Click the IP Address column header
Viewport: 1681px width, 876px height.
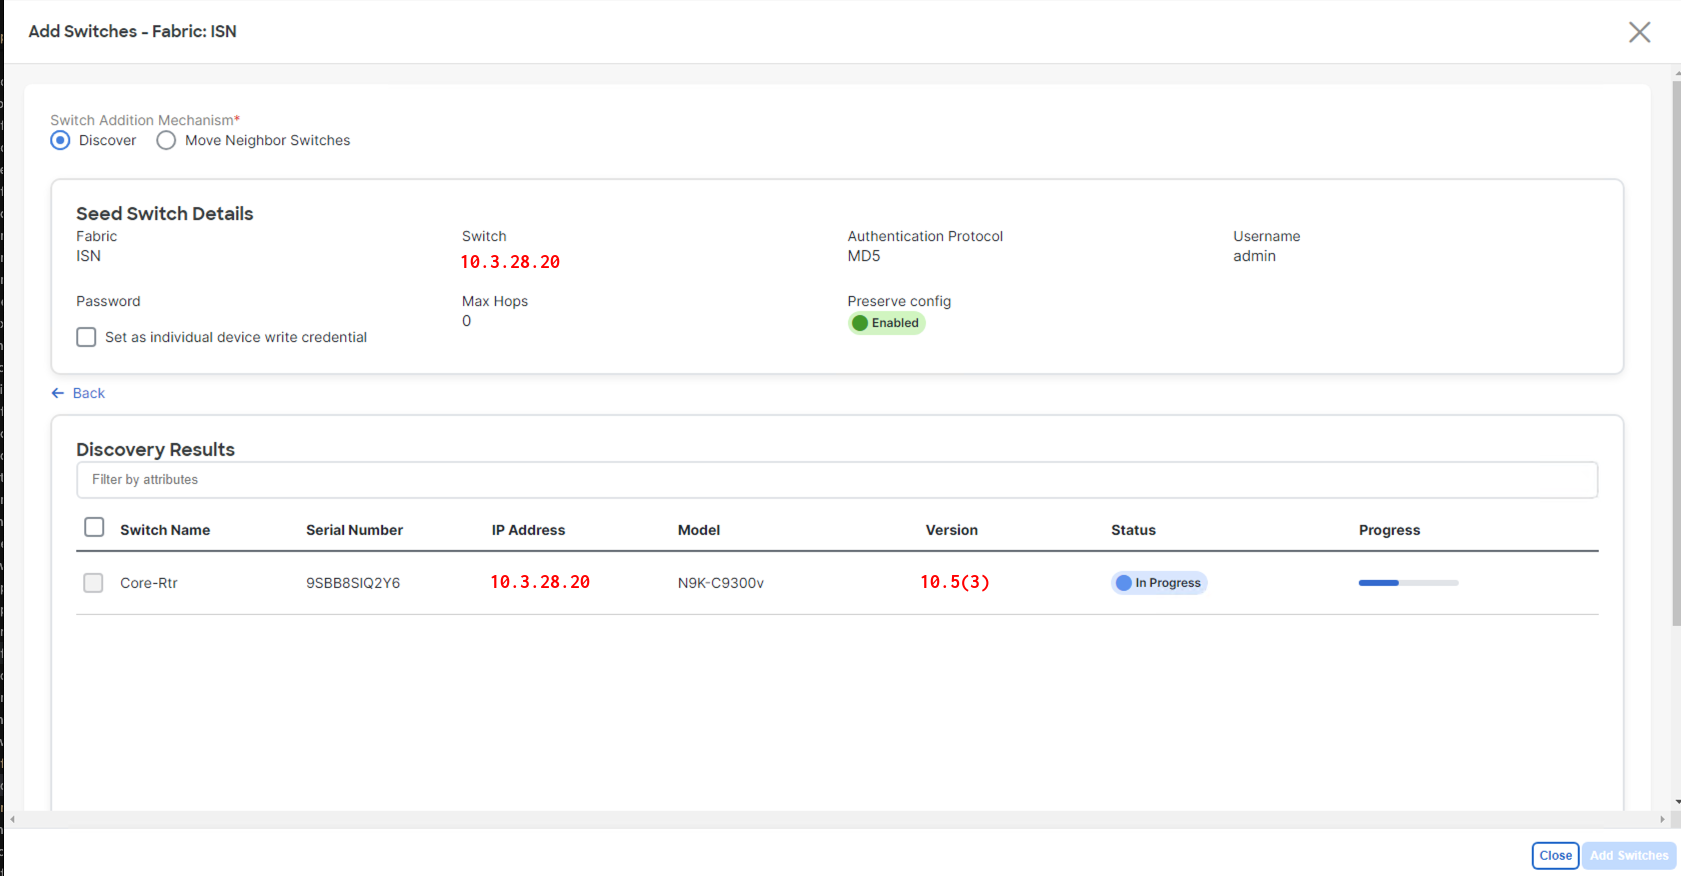[528, 530]
